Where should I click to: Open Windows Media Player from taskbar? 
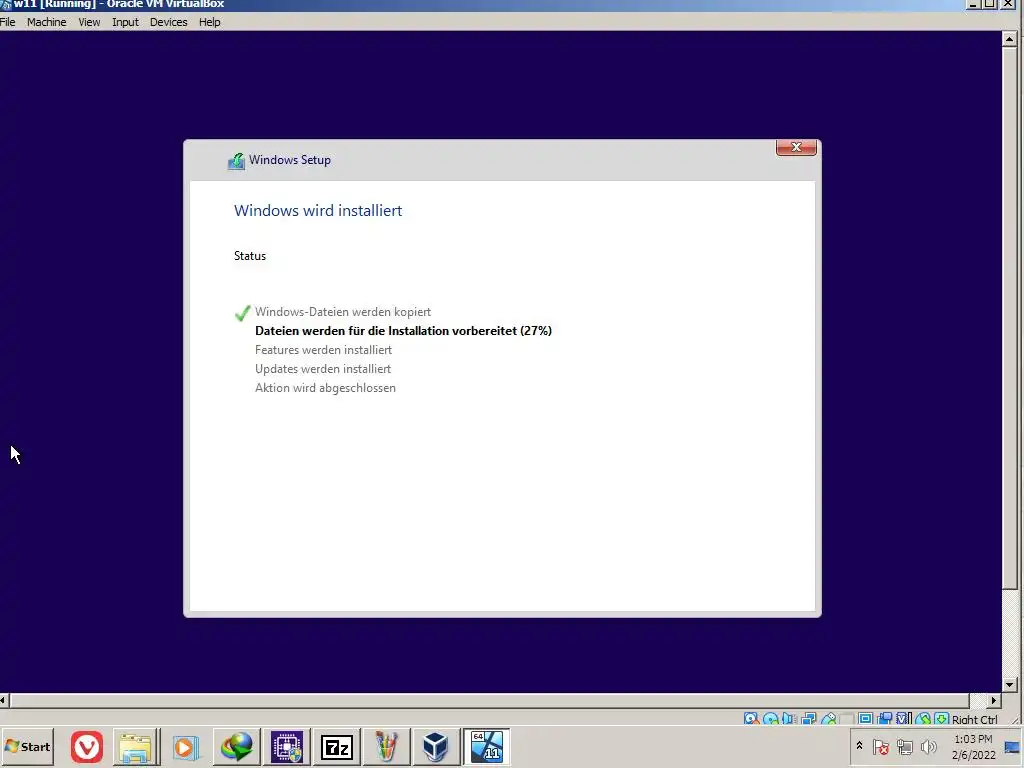coord(185,746)
